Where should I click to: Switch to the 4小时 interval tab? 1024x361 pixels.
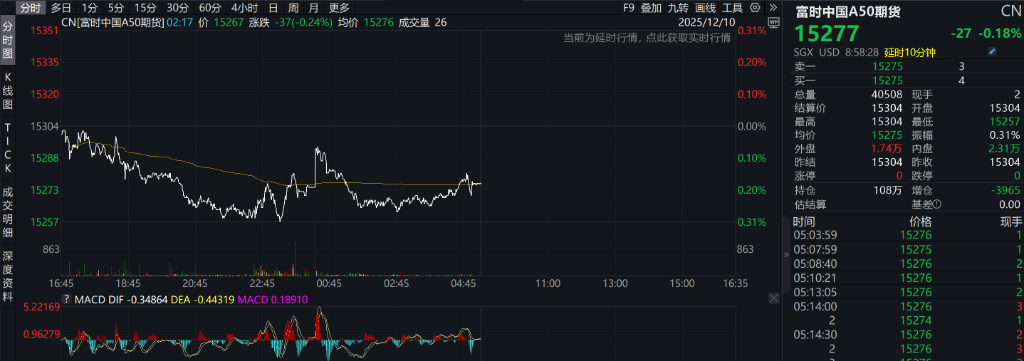tap(244, 8)
